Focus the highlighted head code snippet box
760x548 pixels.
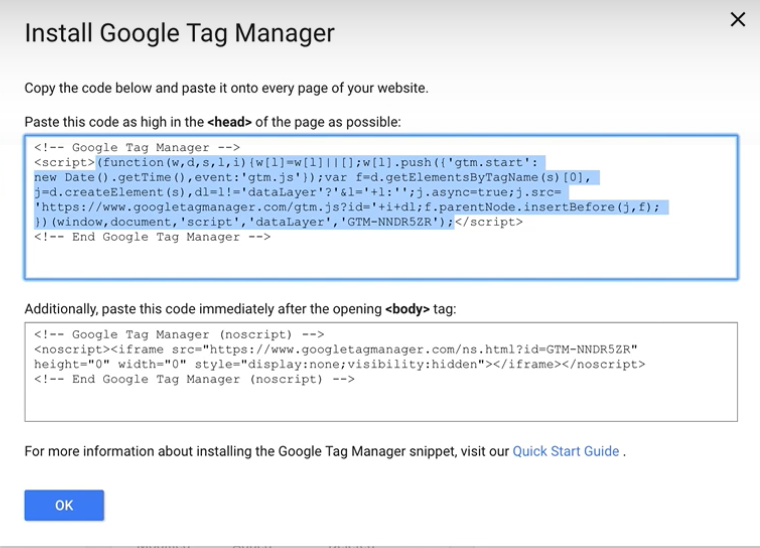coord(381,207)
